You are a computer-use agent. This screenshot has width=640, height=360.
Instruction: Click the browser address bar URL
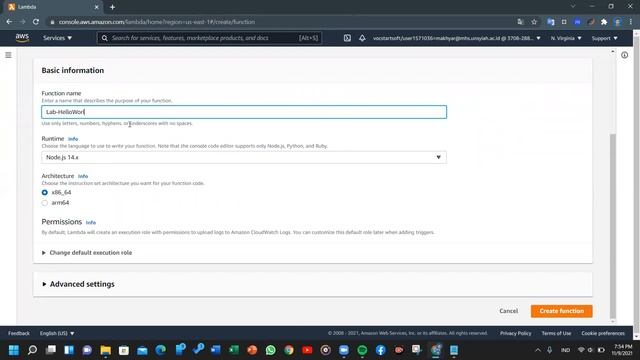157,22
